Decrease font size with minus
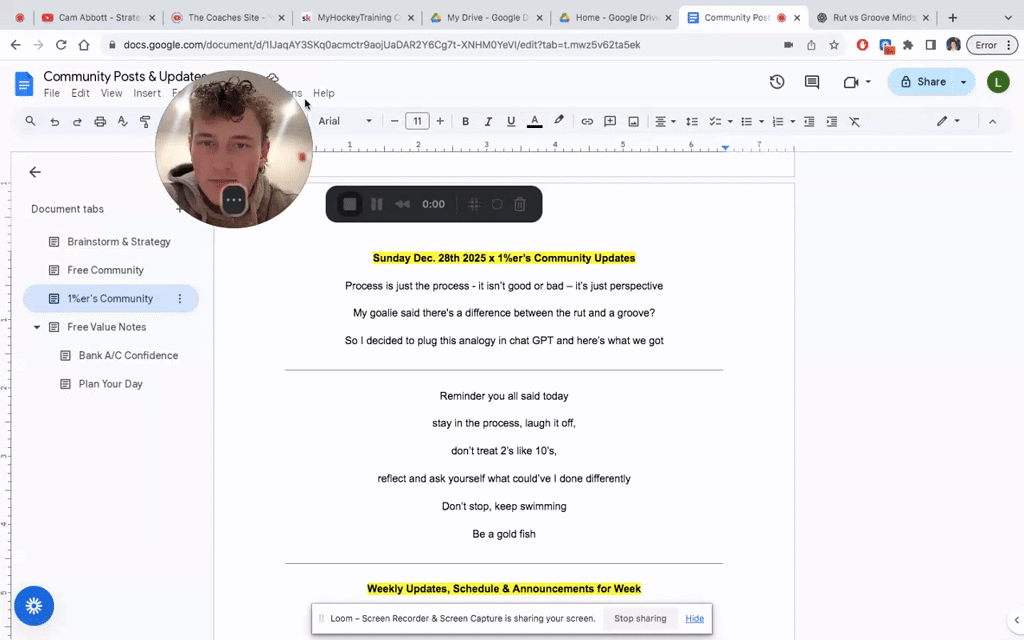1024x640 pixels. tap(394, 121)
